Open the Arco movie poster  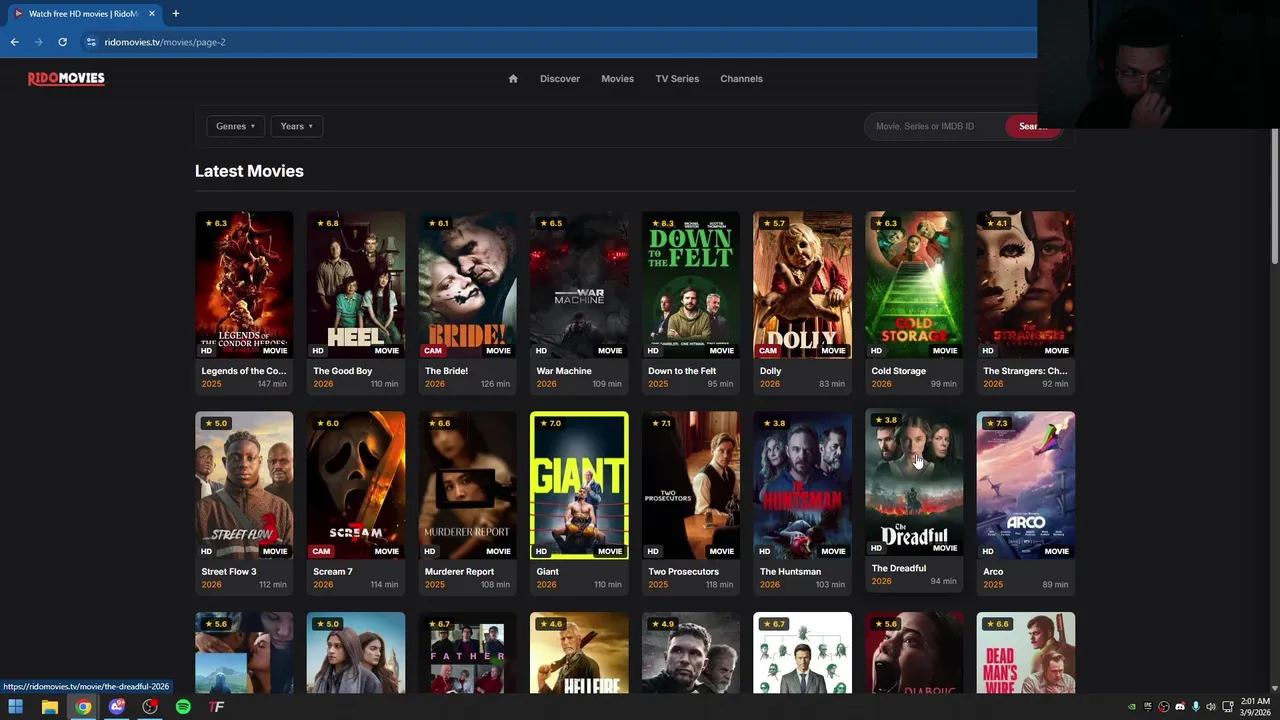point(1026,485)
